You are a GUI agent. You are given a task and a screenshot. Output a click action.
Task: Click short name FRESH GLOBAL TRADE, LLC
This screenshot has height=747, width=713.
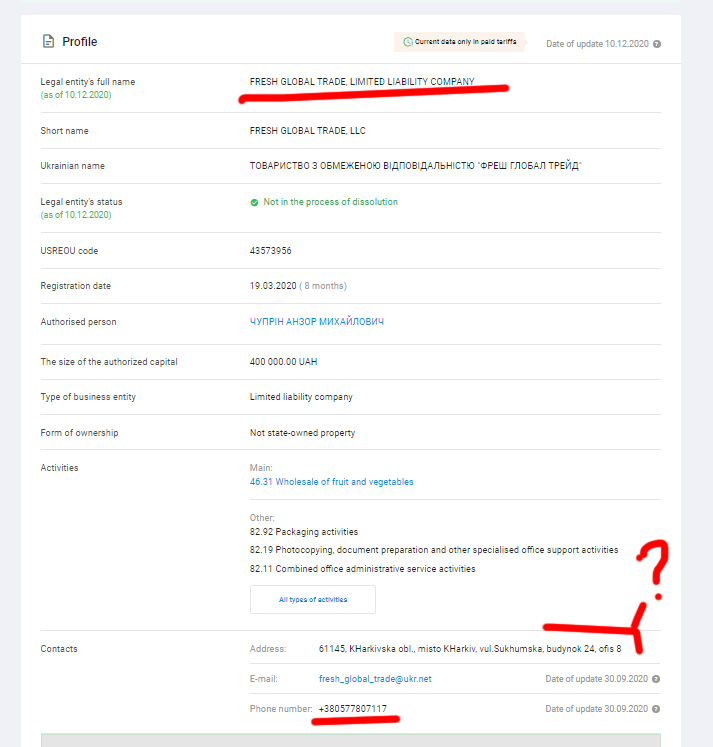(308, 131)
